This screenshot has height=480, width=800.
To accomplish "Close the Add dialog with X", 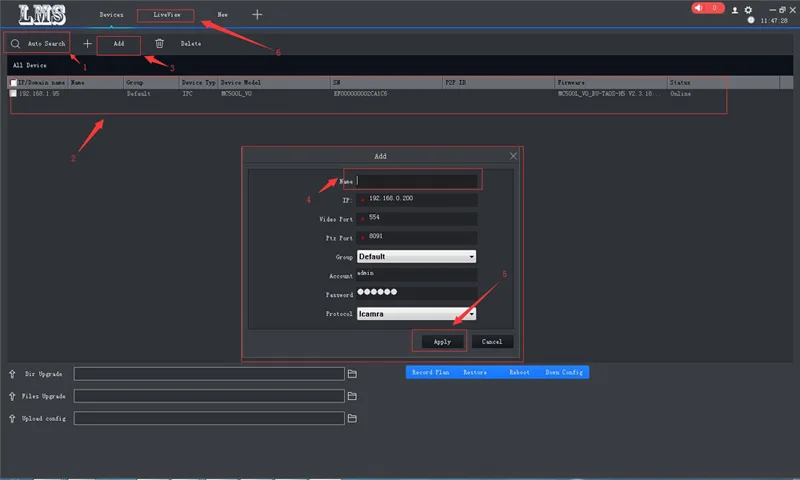I will pyautogui.click(x=514, y=156).
